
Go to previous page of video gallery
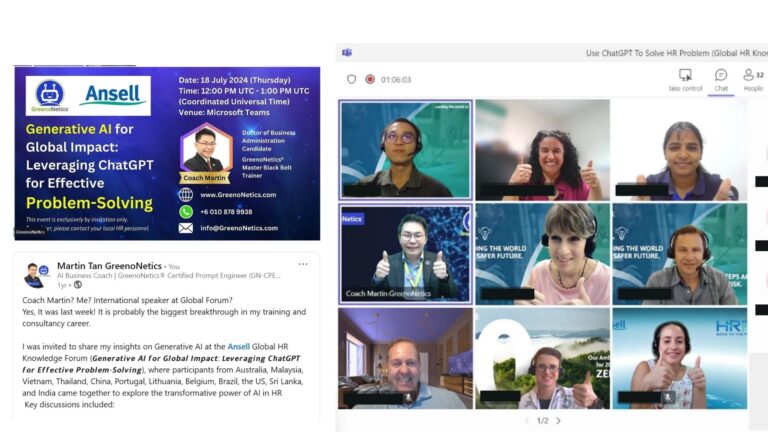coord(527,421)
